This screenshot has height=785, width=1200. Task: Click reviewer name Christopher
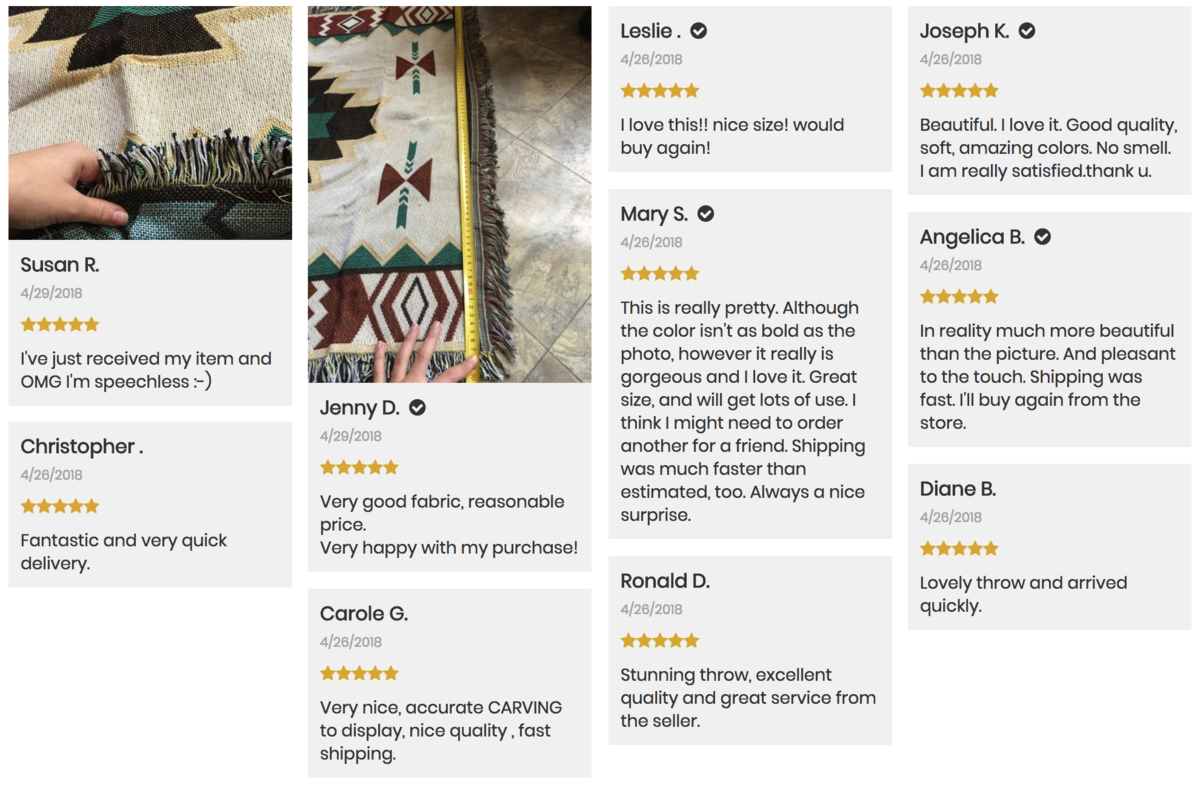[x=82, y=447]
